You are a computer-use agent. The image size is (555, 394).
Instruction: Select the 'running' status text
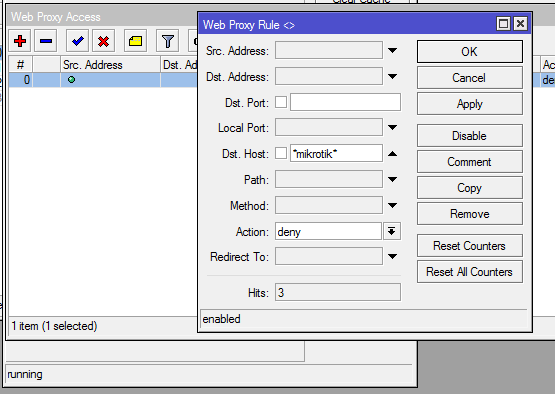[25, 374]
